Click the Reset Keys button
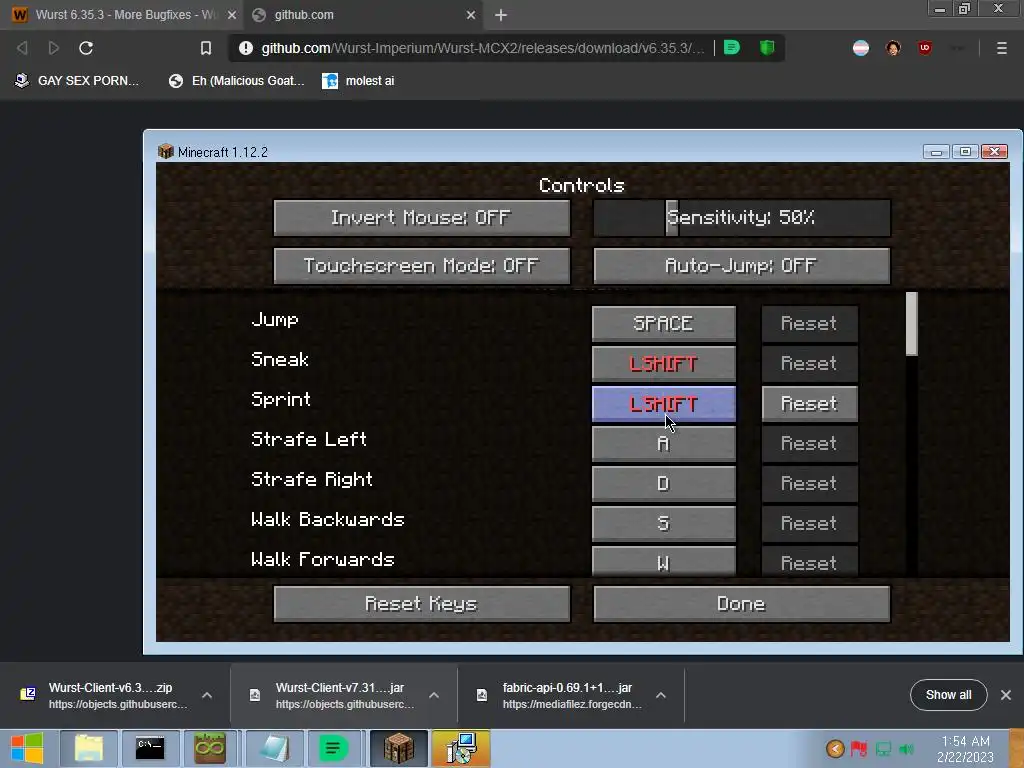The image size is (1024, 768). pos(421,604)
